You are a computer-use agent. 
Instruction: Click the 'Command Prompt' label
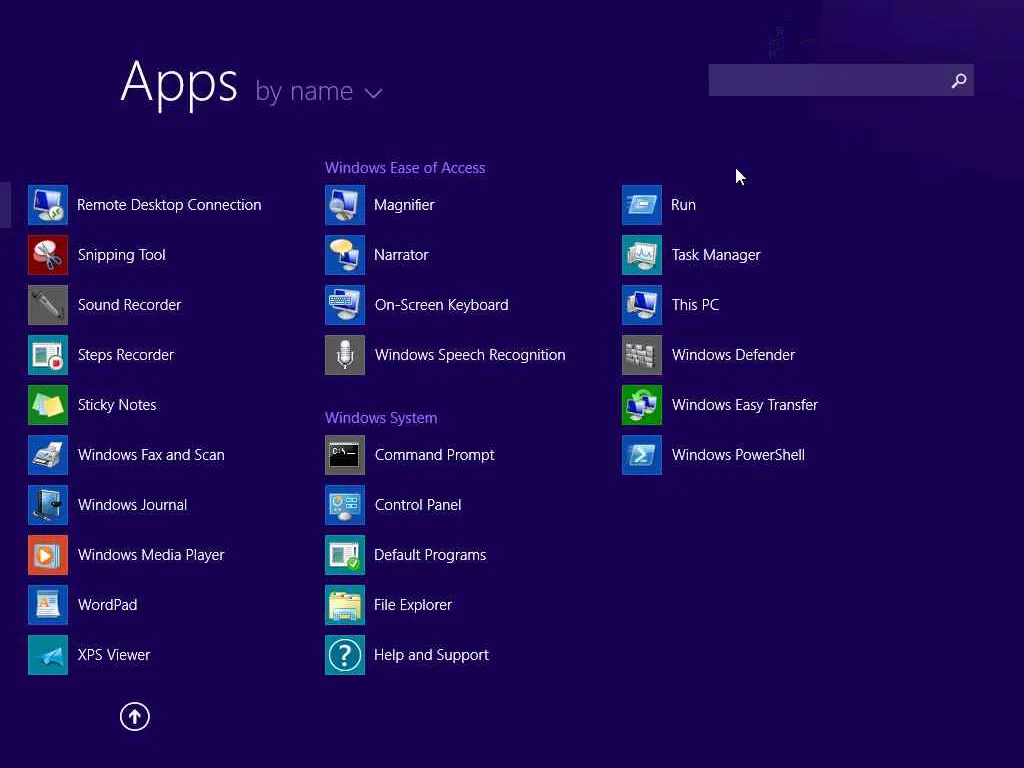(434, 455)
